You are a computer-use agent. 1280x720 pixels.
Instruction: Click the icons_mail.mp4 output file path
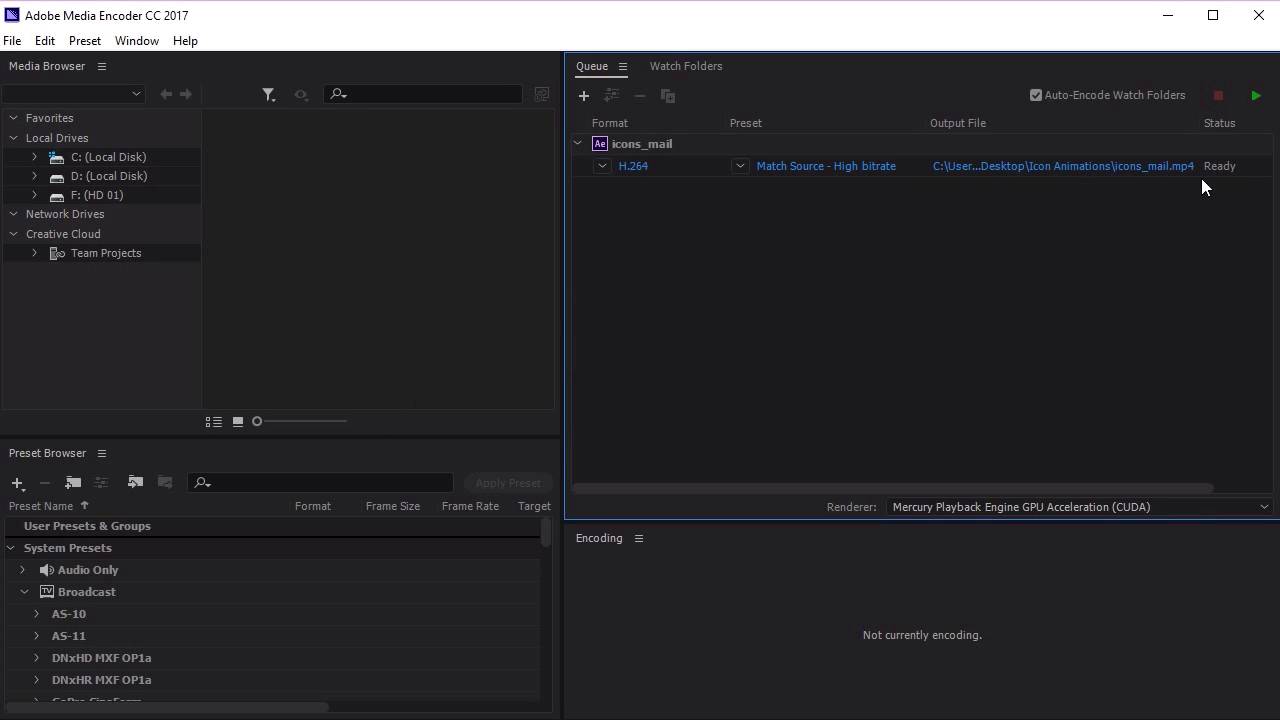pos(1062,166)
